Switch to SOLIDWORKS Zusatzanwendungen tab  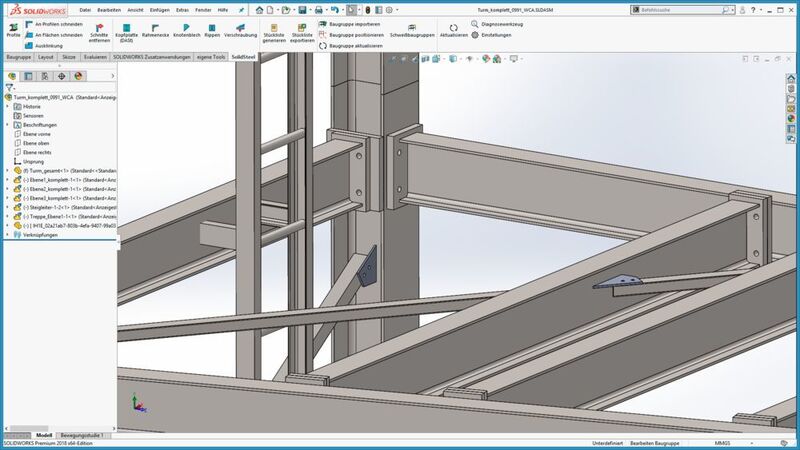pyautogui.click(x=152, y=57)
